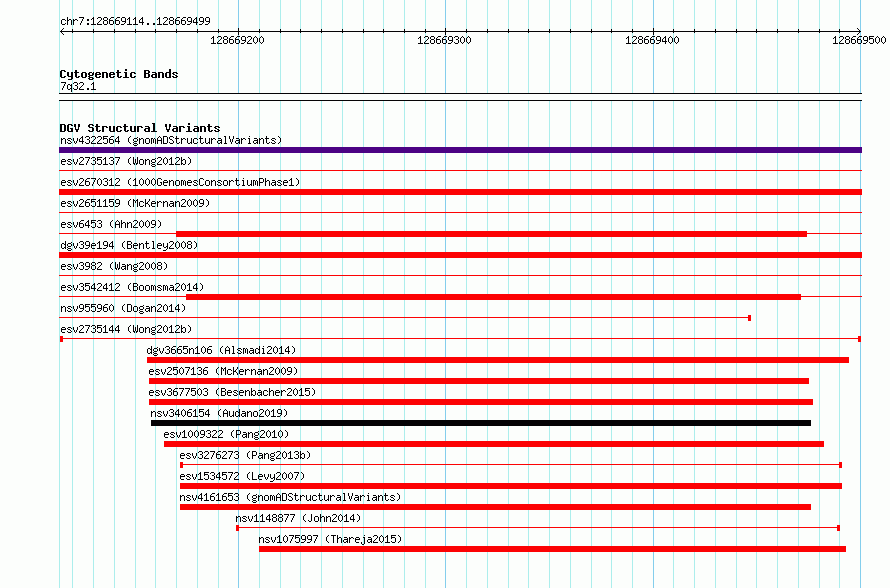
Task: Select nsv955960 (Dogan2014) label
Action: click(x=123, y=308)
